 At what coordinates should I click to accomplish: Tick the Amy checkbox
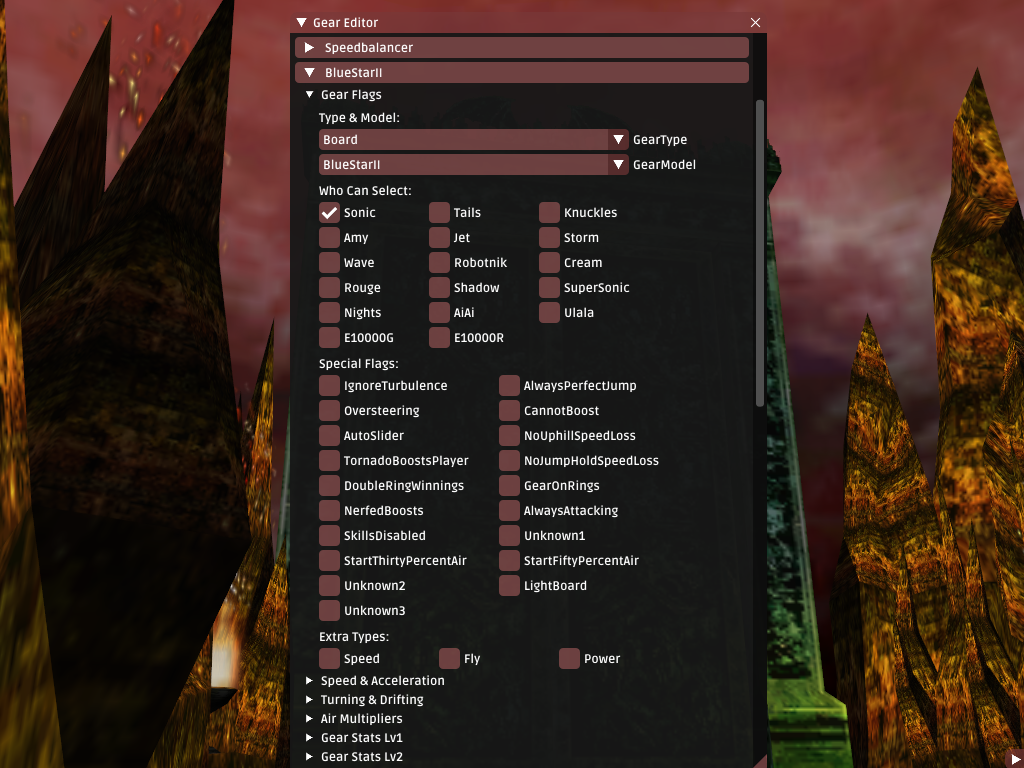329,238
